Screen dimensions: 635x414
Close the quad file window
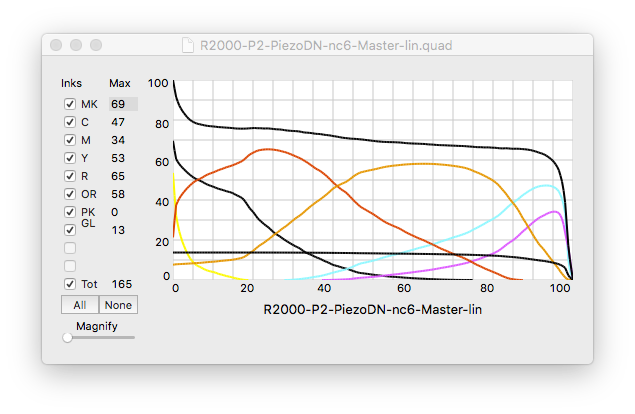[56, 45]
